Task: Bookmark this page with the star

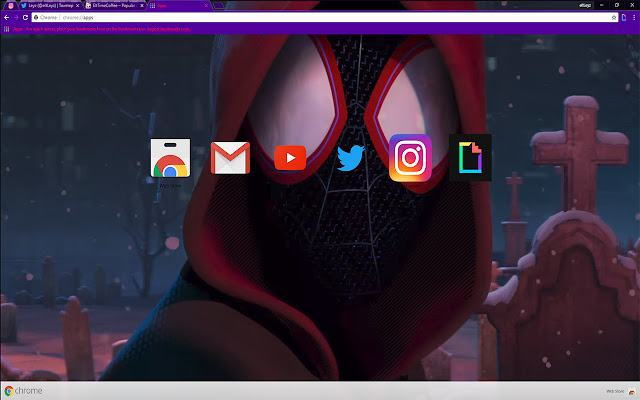Action: [614, 18]
